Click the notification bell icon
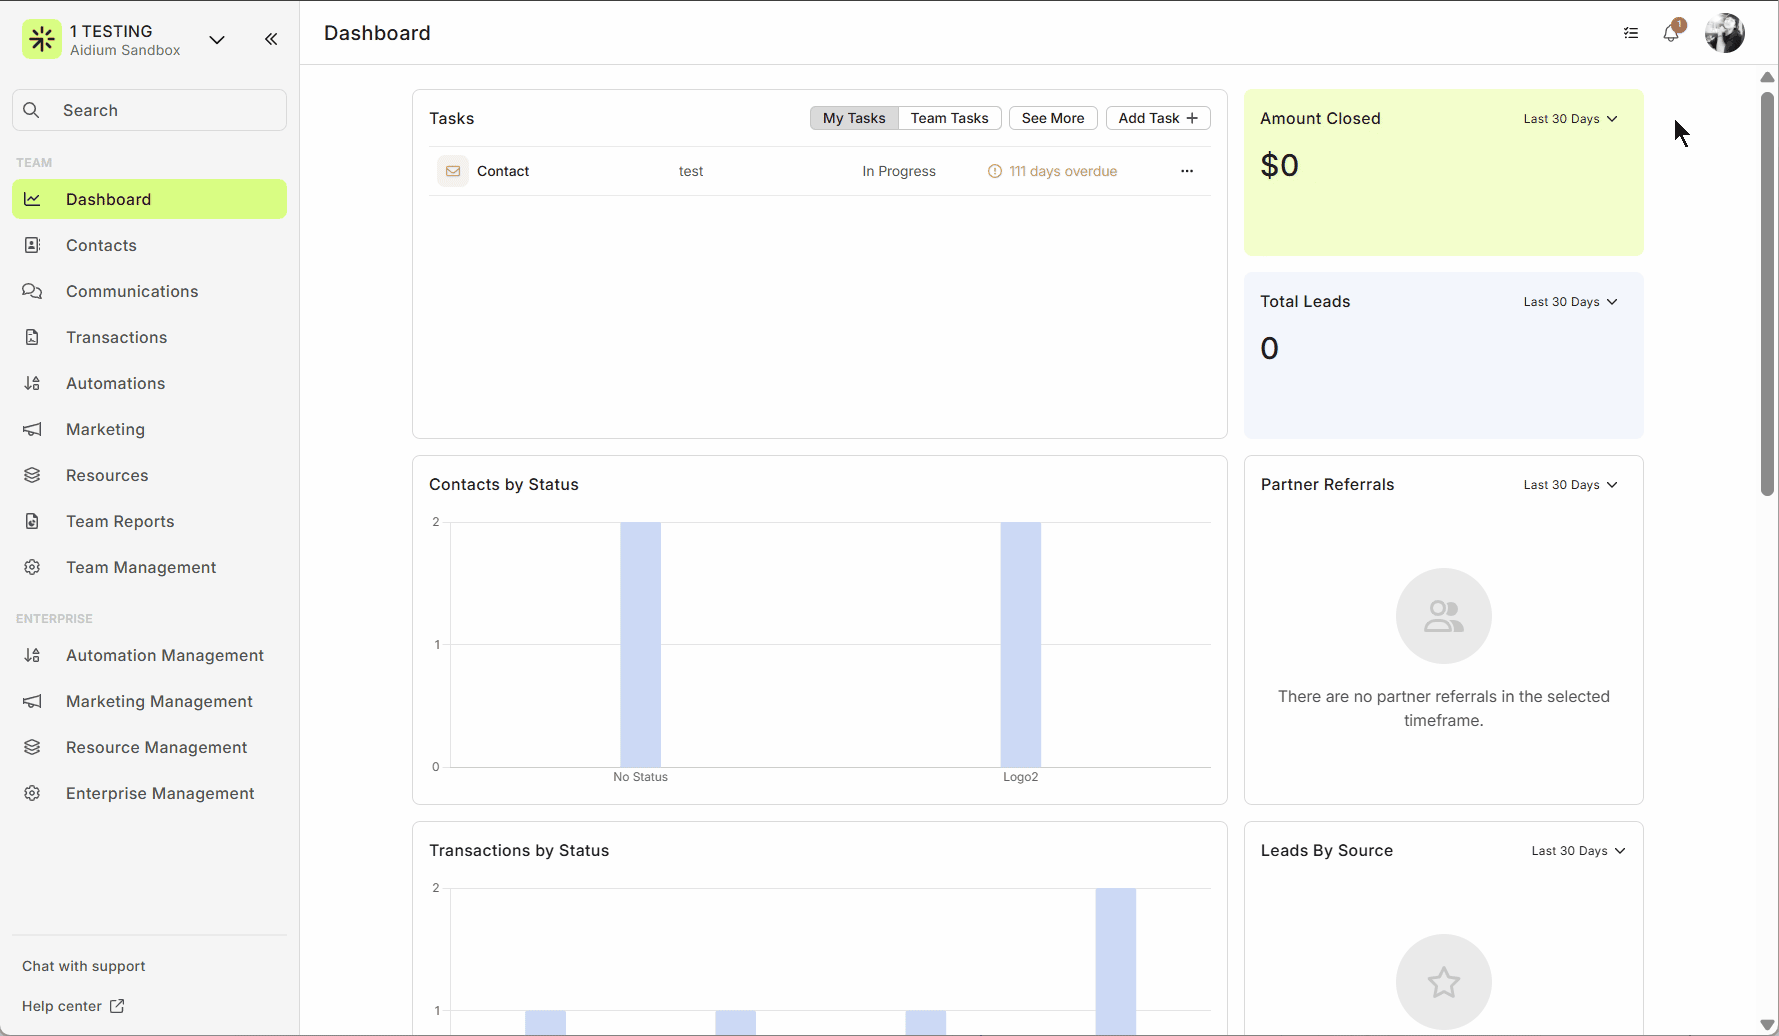 pyautogui.click(x=1670, y=34)
